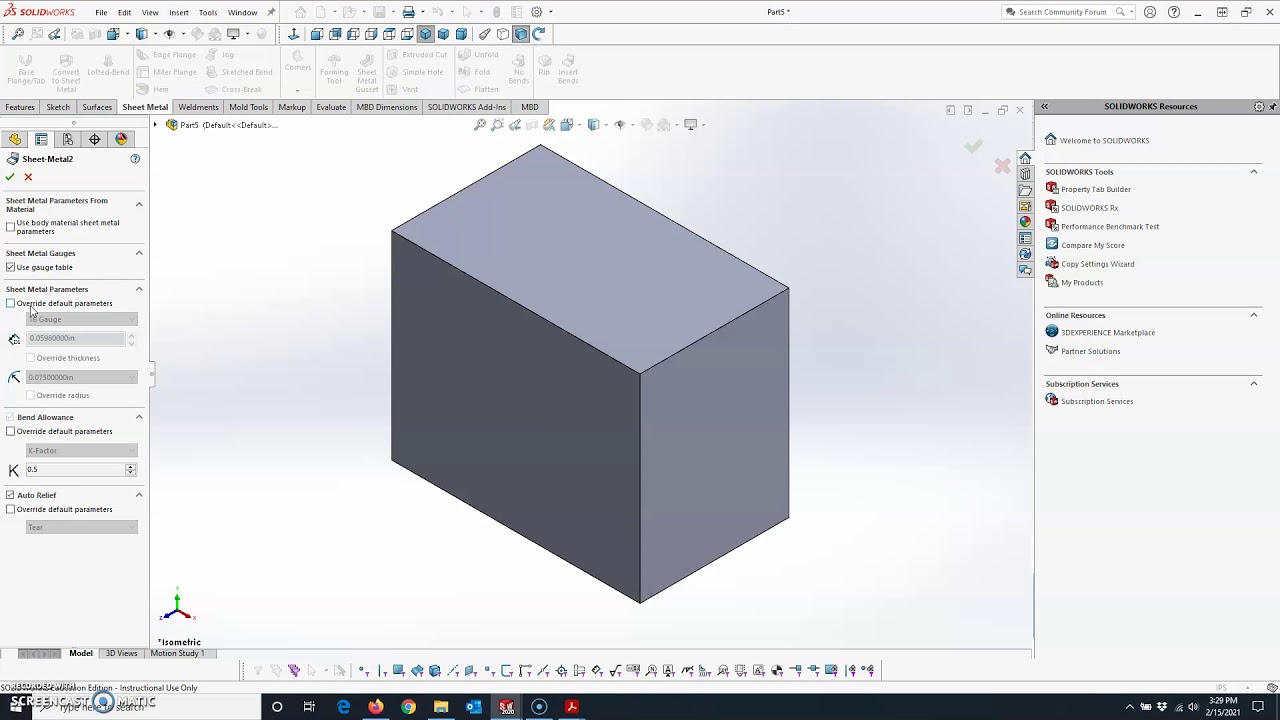The height and width of the screenshot is (720, 1280).
Task: Open Firefox from the Windows taskbar
Action: [x=375, y=707]
